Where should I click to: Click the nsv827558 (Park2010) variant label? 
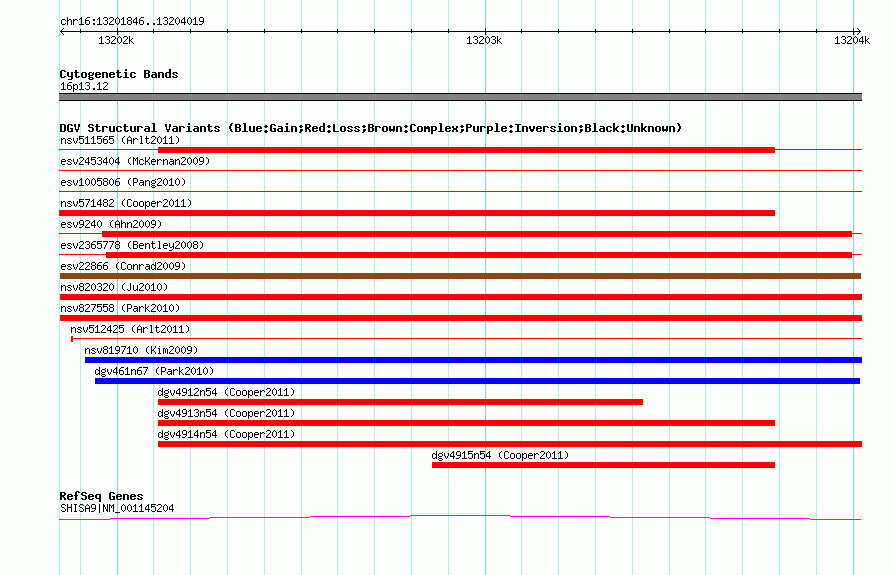tap(120, 308)
